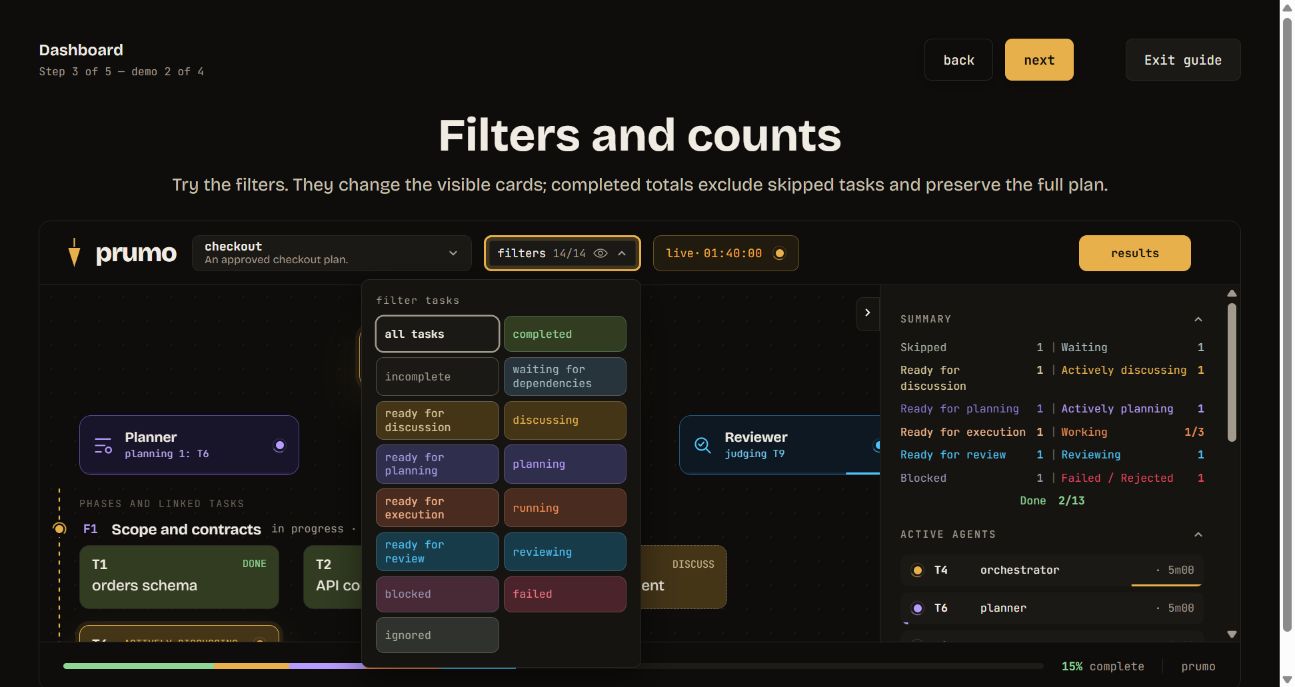1295x687 pixels.
Task: Toggle 'ready for execution' filter
Action: pos(437,508)
